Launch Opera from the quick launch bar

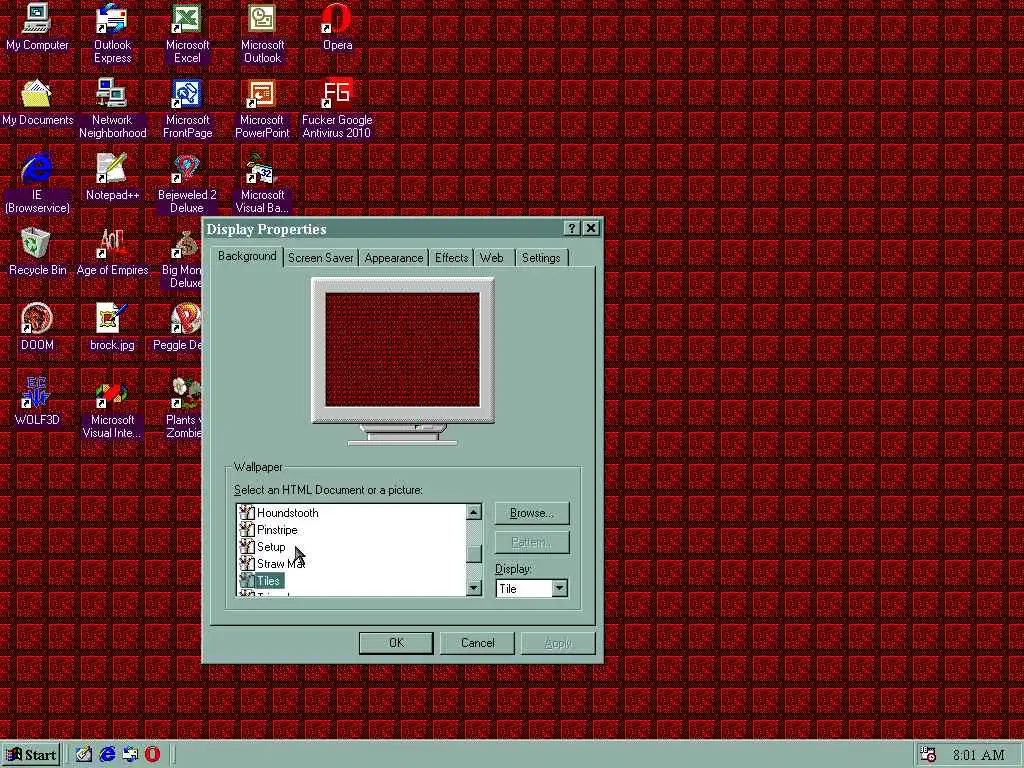pyautogui.click(x=152, y=754)
